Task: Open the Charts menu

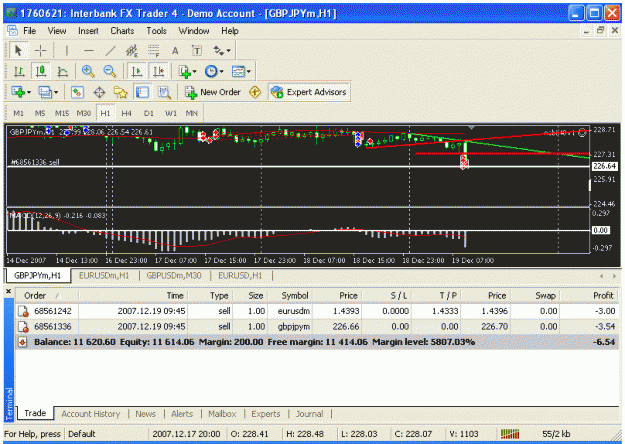Action: tap(122, 31)
